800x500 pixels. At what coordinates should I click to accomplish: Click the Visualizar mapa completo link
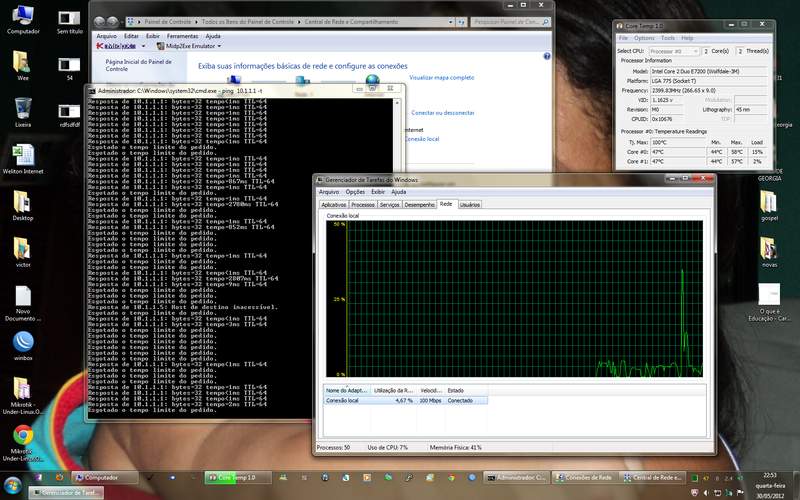pos(442,78)
